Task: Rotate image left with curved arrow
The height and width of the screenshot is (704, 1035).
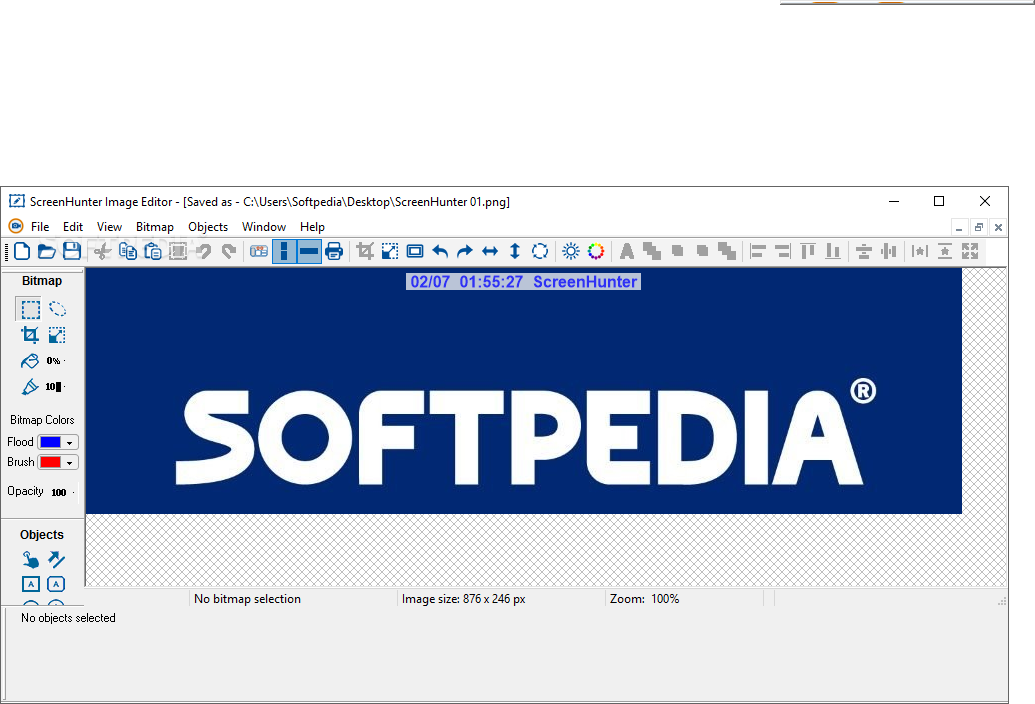Action: pyautogui.click(x=440, y=251)
